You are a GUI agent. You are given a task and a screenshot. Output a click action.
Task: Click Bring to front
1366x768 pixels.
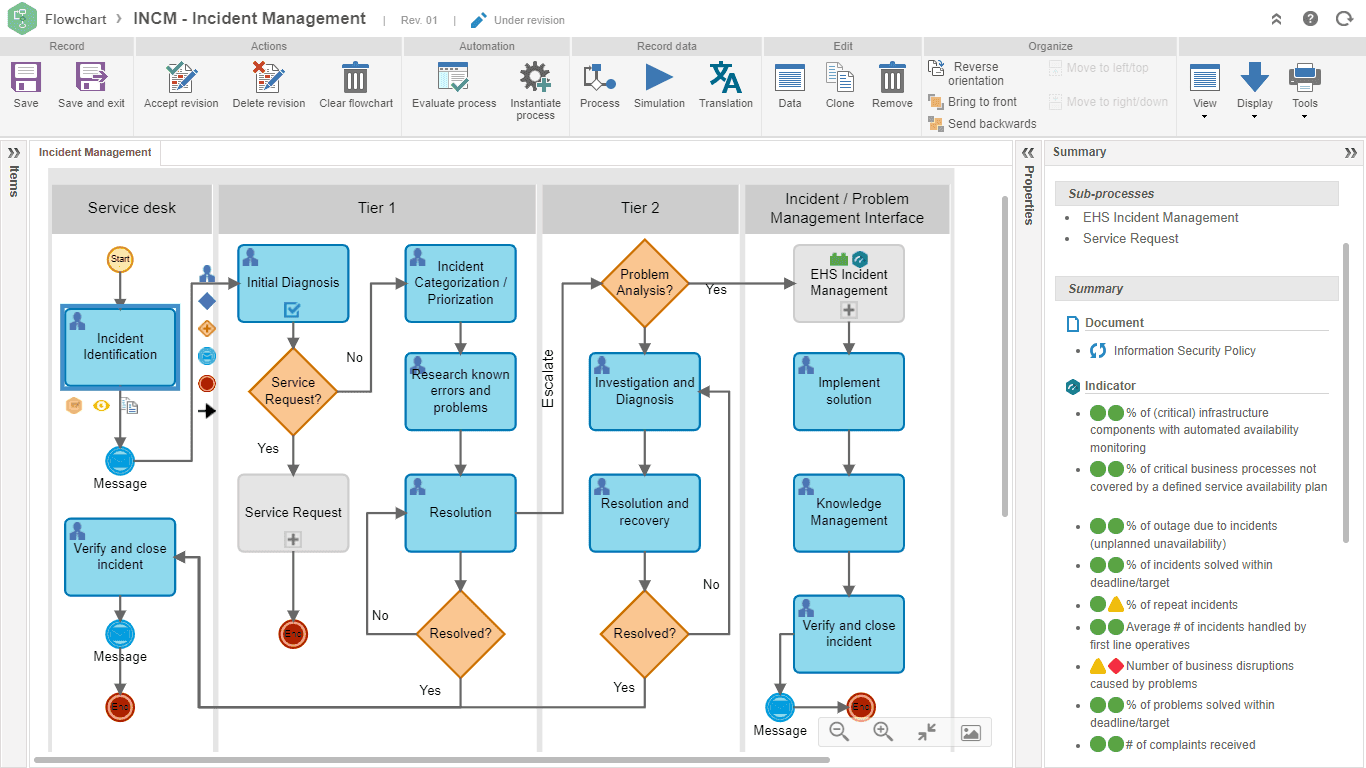click(972, 102)
